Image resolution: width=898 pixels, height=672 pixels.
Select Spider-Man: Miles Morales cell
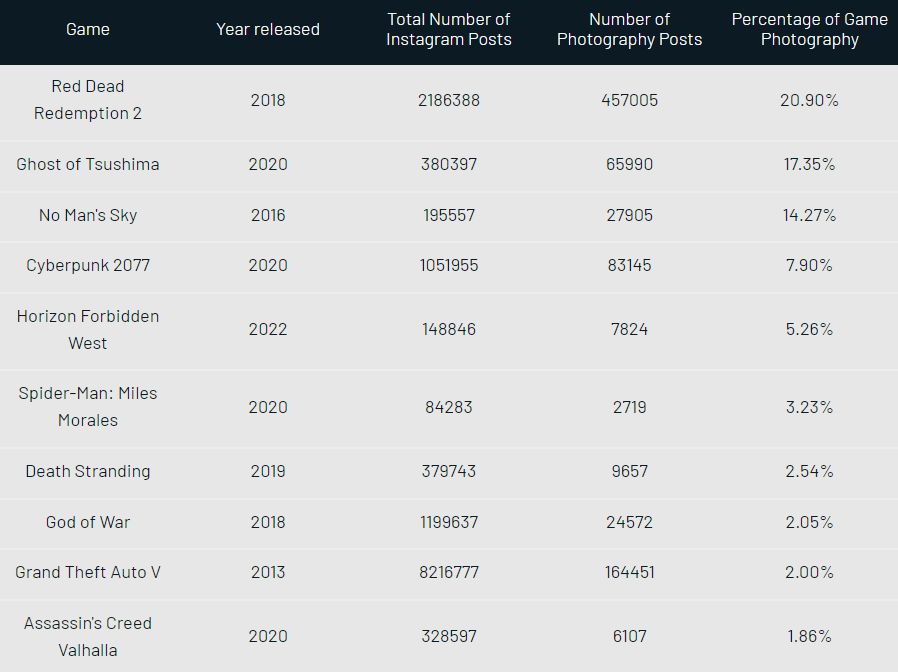[x=88, y=407]
